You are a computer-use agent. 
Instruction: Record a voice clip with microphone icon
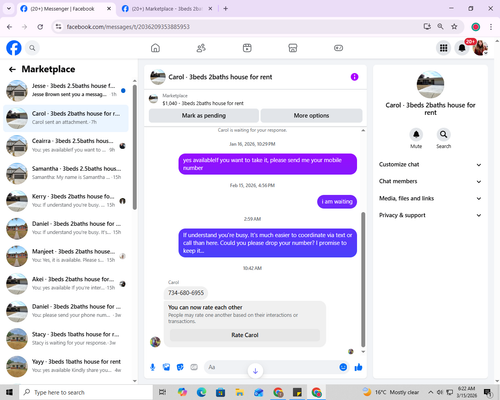point(153,367)
